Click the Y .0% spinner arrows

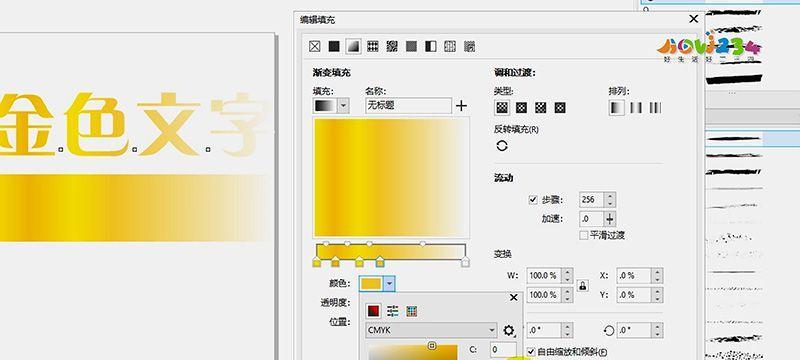coord(658,295)
